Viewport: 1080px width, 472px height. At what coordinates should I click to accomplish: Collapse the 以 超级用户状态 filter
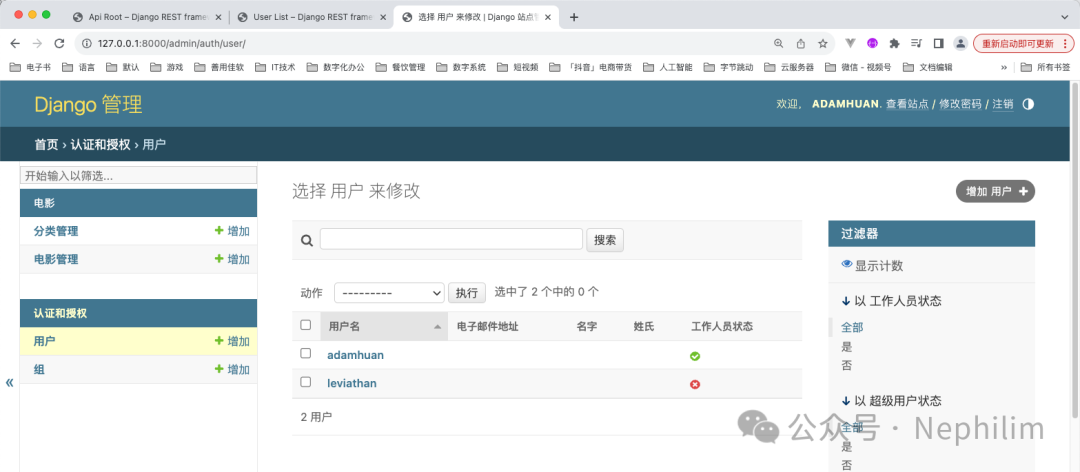tap(891, 401)
